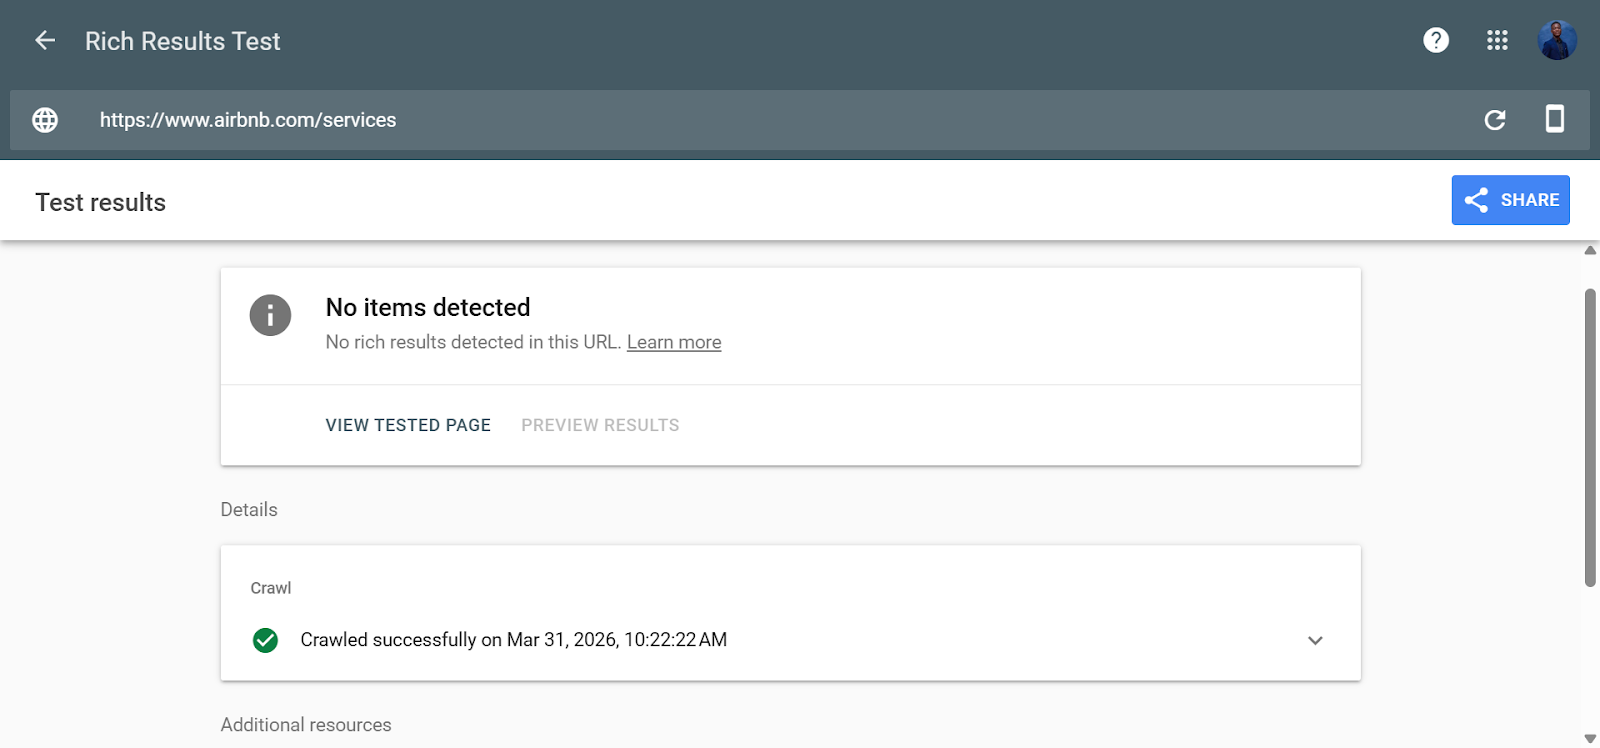Click the green success checkmark under Crawl
The width and height of the screenshot is (1600, 748).
pyautogui.click(x=266, y=640)
